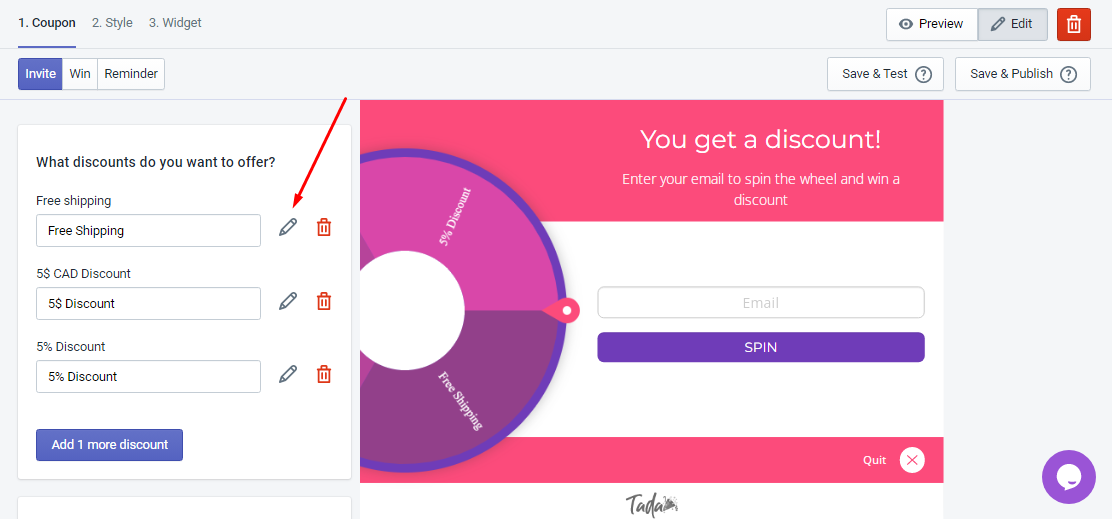Switch to Preview mode
This screenshot has height=519, width=1112.
(932, 24)
